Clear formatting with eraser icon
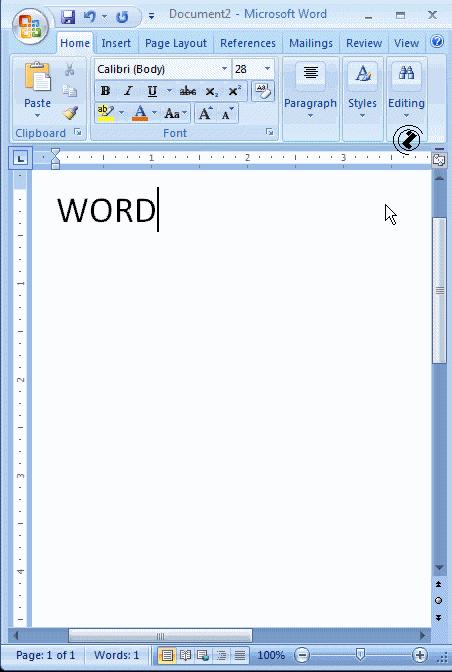452x672 pixels. (x=263, y=91)
